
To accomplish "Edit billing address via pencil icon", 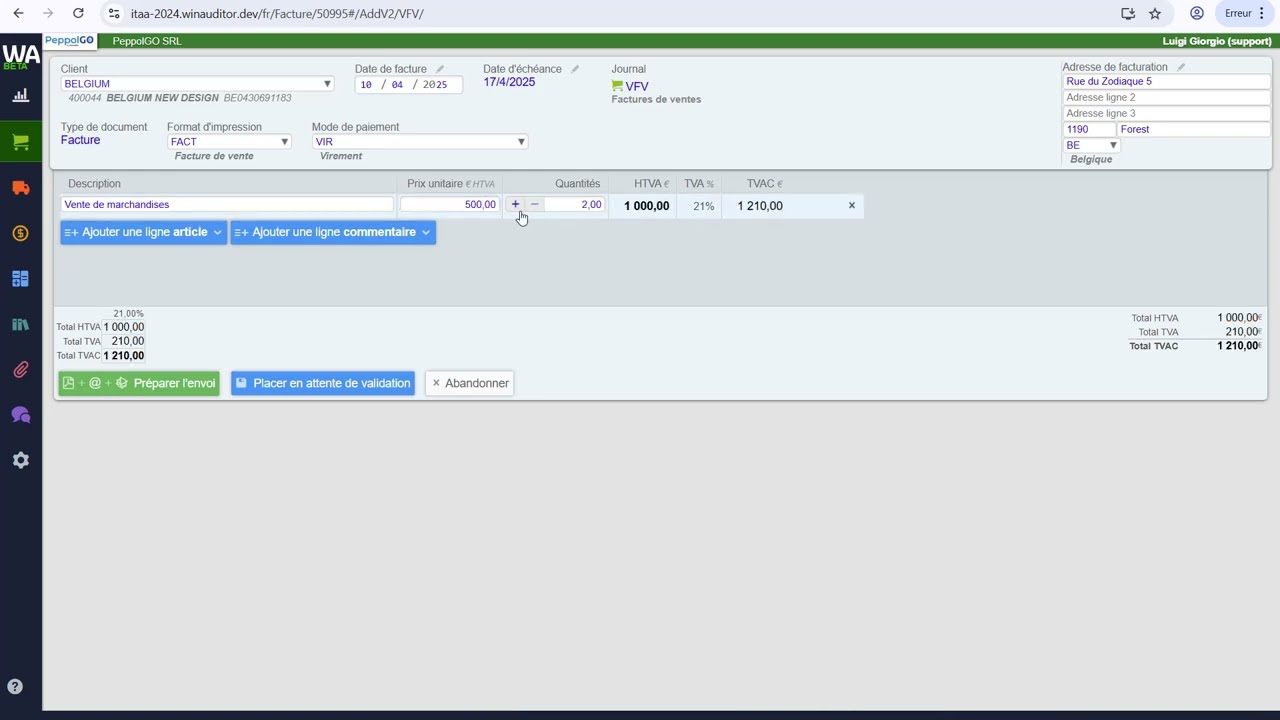I will [x=1180, y=67].
